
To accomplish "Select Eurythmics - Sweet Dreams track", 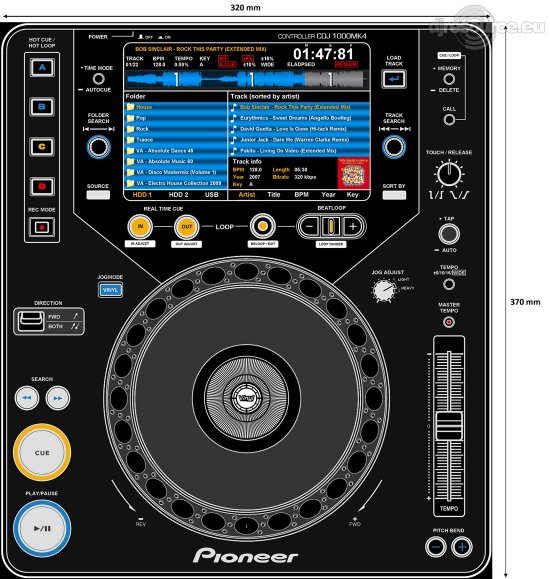I will (299, 118).
